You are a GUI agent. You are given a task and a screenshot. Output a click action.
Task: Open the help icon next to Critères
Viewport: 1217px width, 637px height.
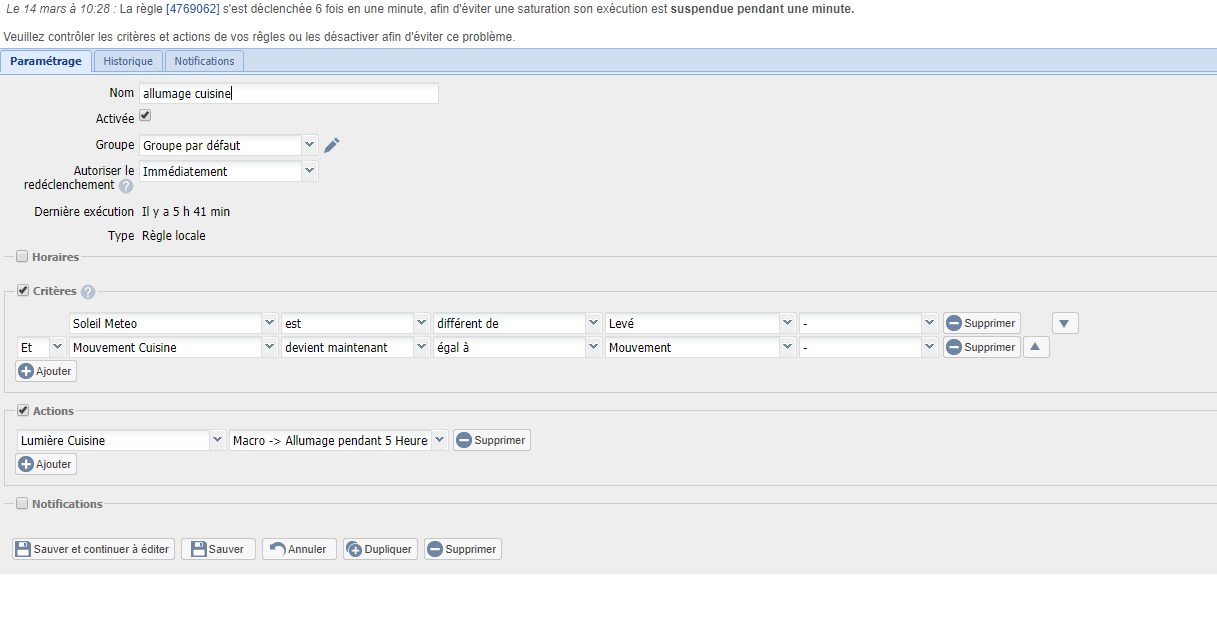(x=88, y=292)
